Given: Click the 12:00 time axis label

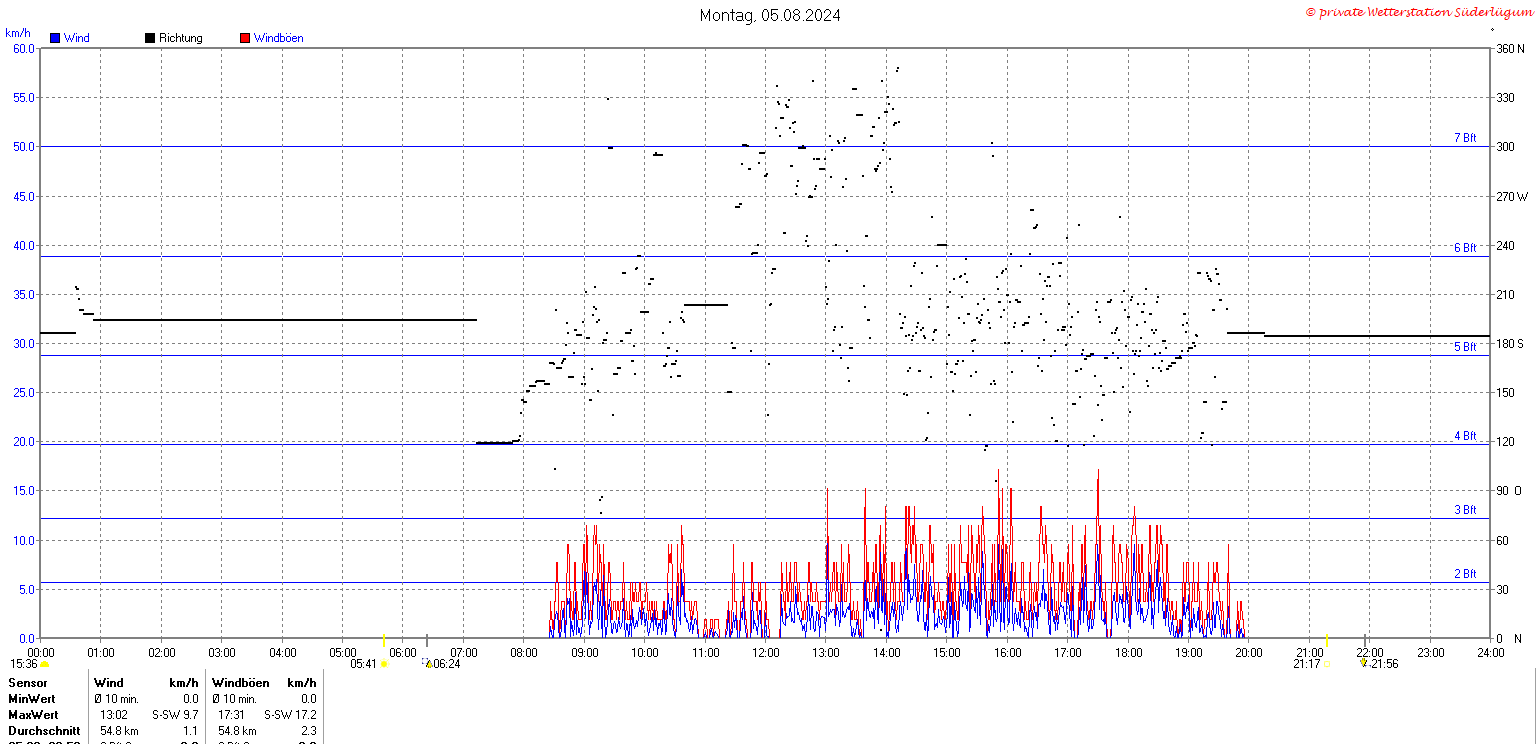Looking at the screenshot, I should 766,653.
